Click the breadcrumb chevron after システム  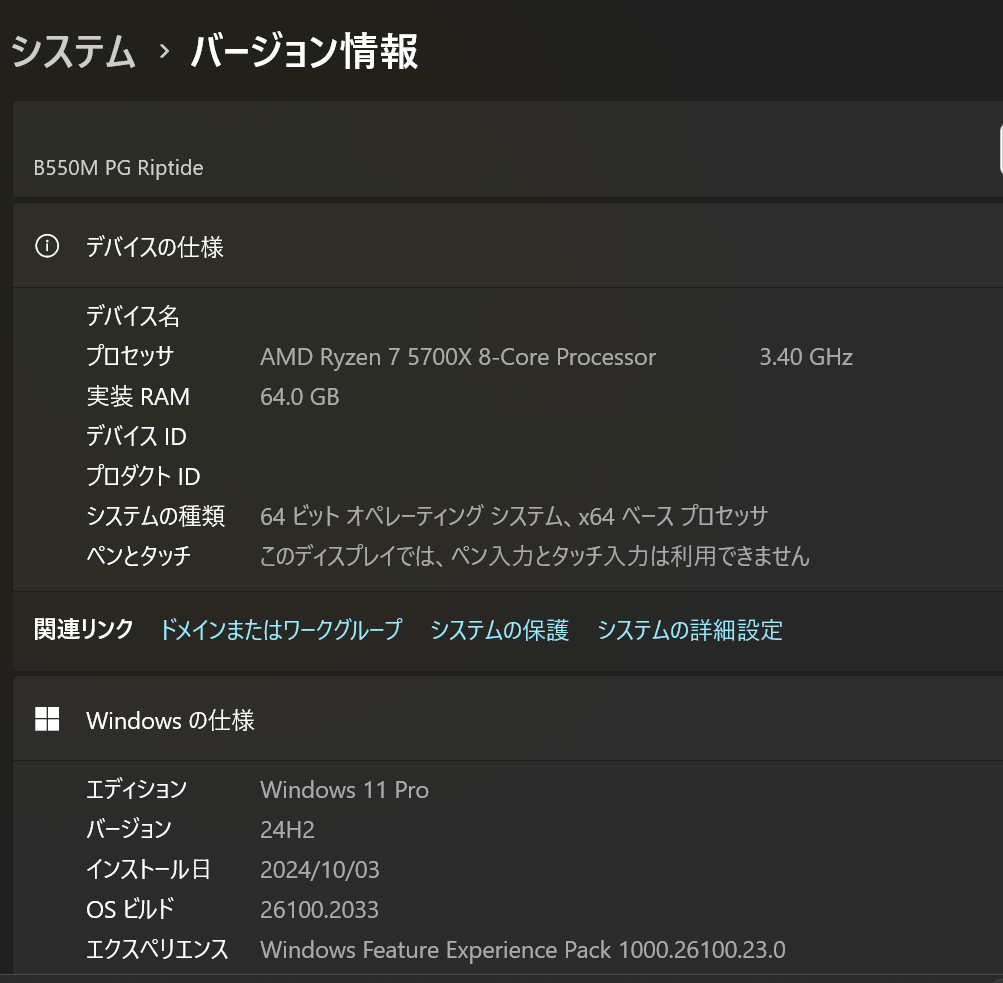click(164, 51)
